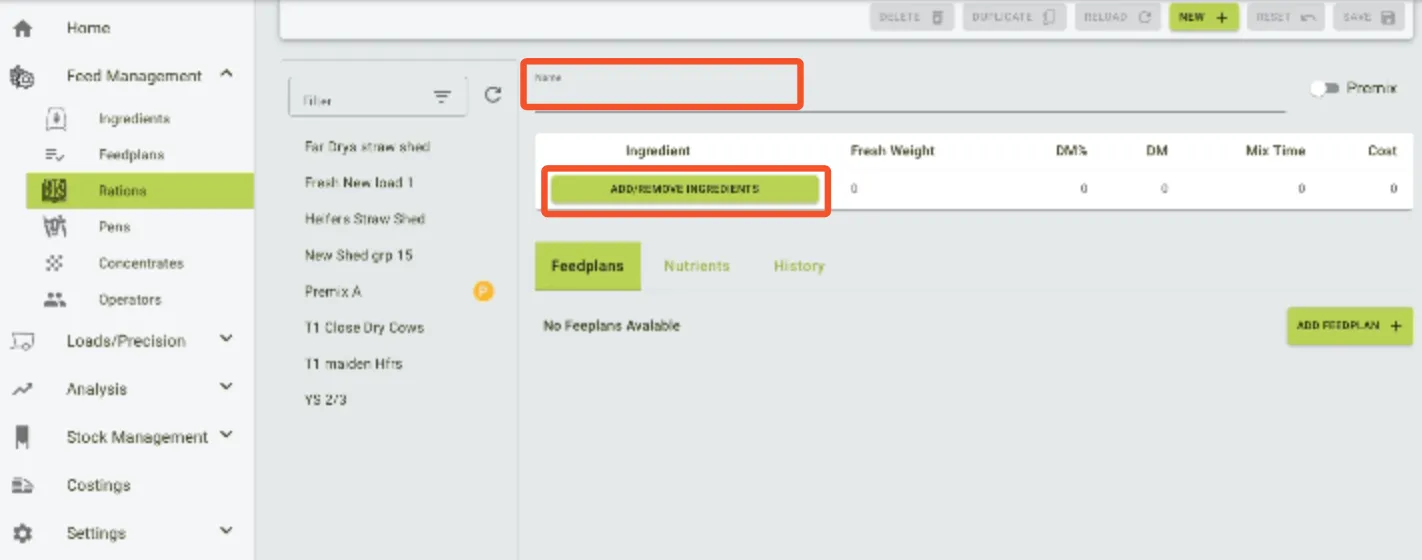1422x560 pixels.
Task: Click the Ingredients sidebar icon
Action: click(x=56, y=119)
